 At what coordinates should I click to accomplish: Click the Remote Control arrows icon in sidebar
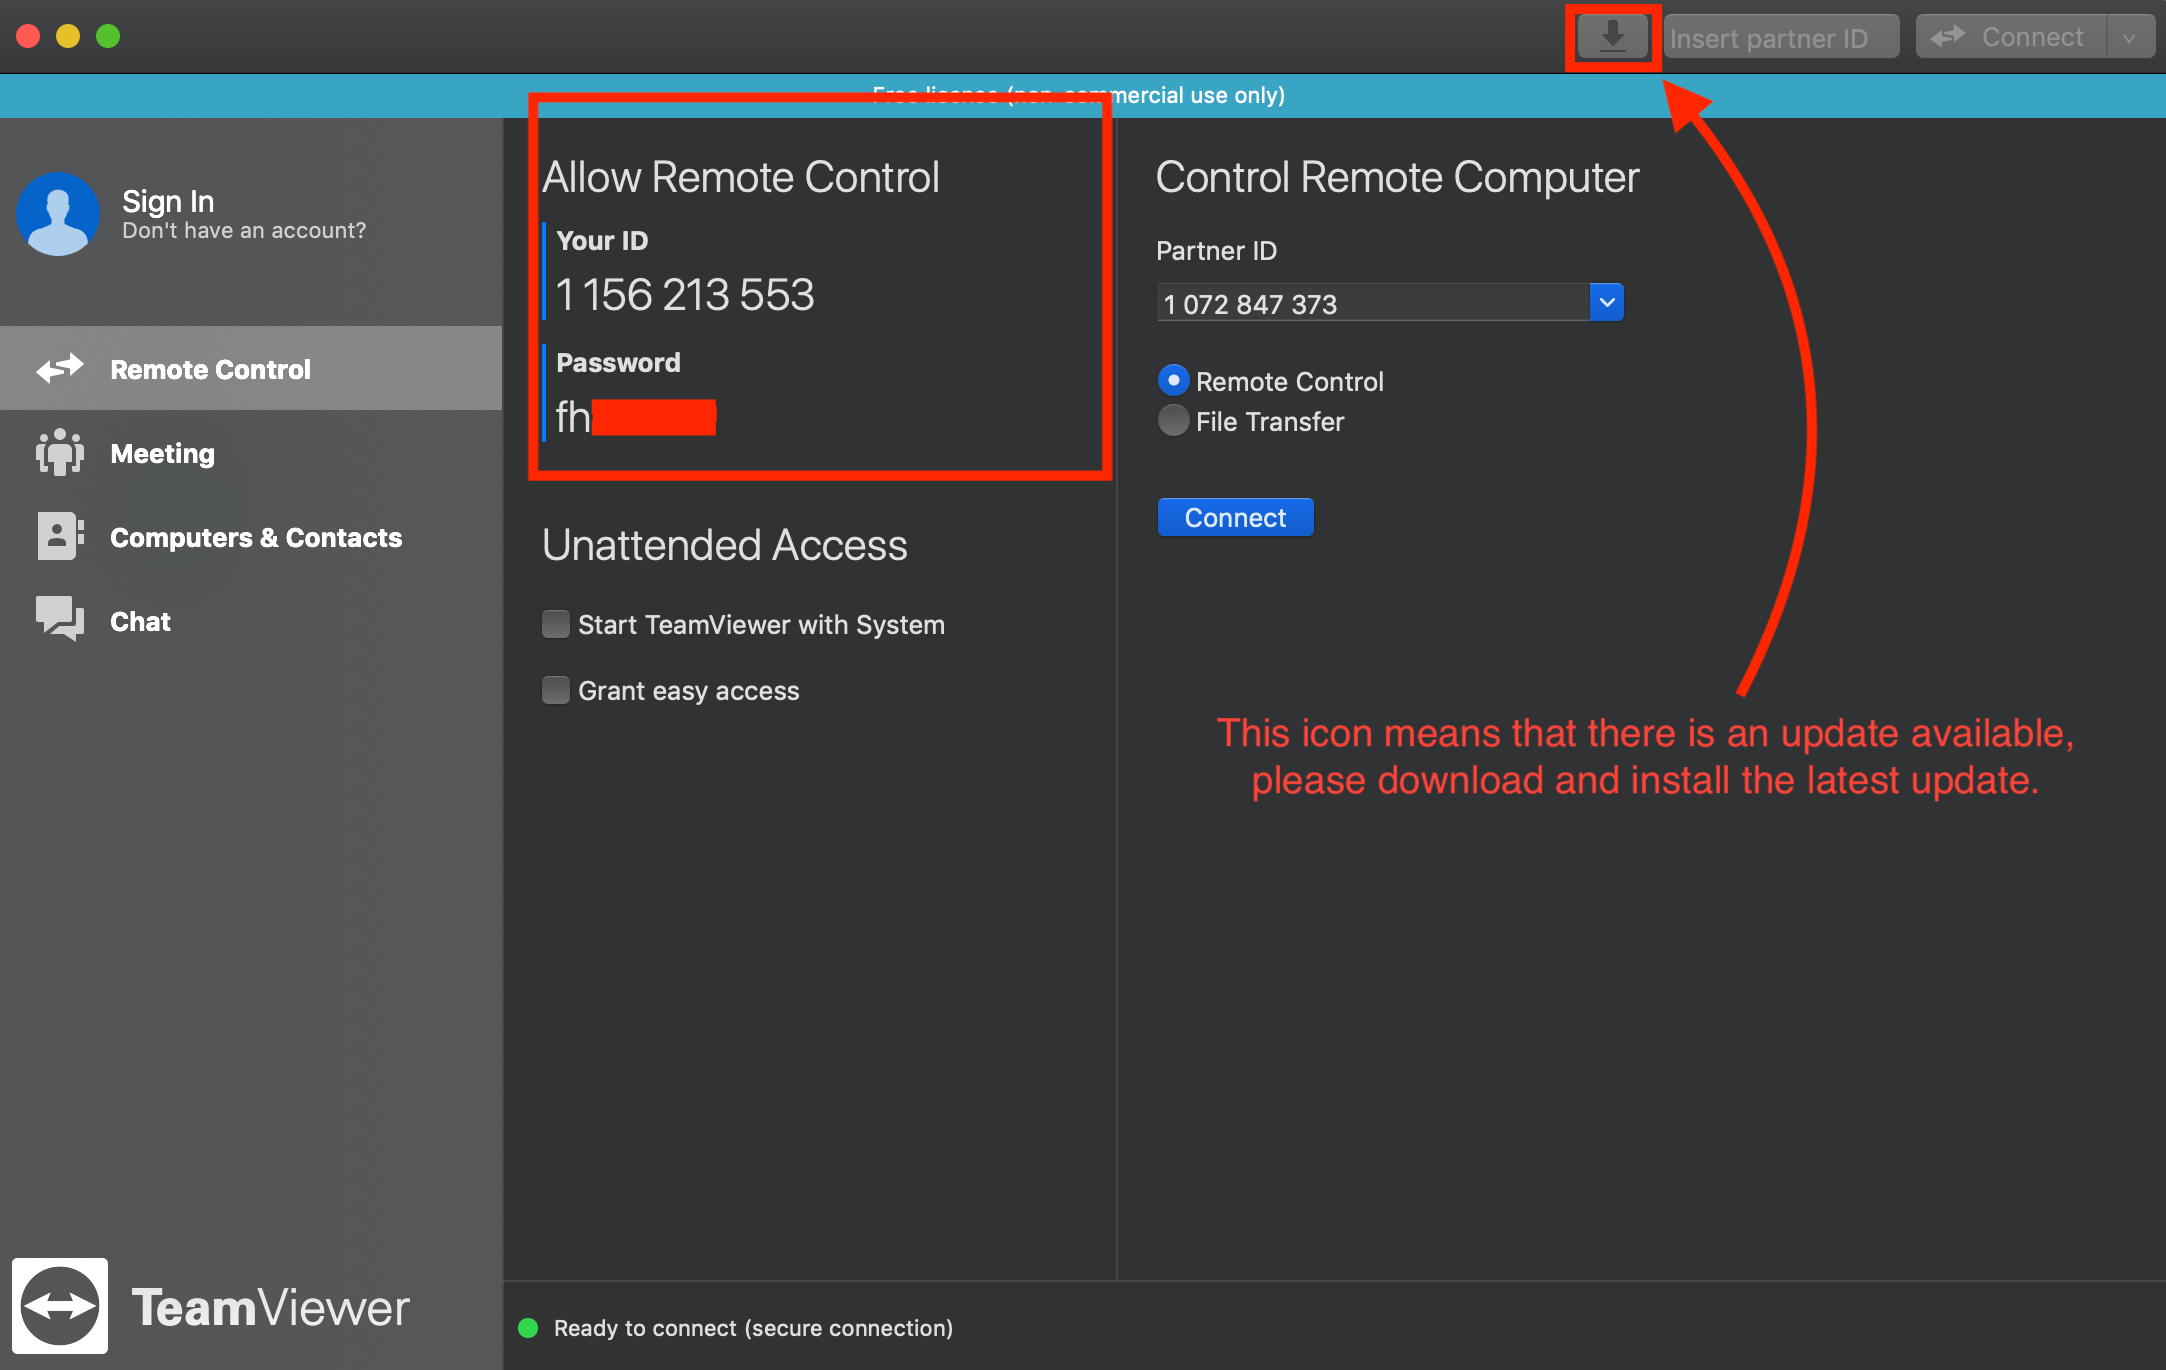point(60,368)
